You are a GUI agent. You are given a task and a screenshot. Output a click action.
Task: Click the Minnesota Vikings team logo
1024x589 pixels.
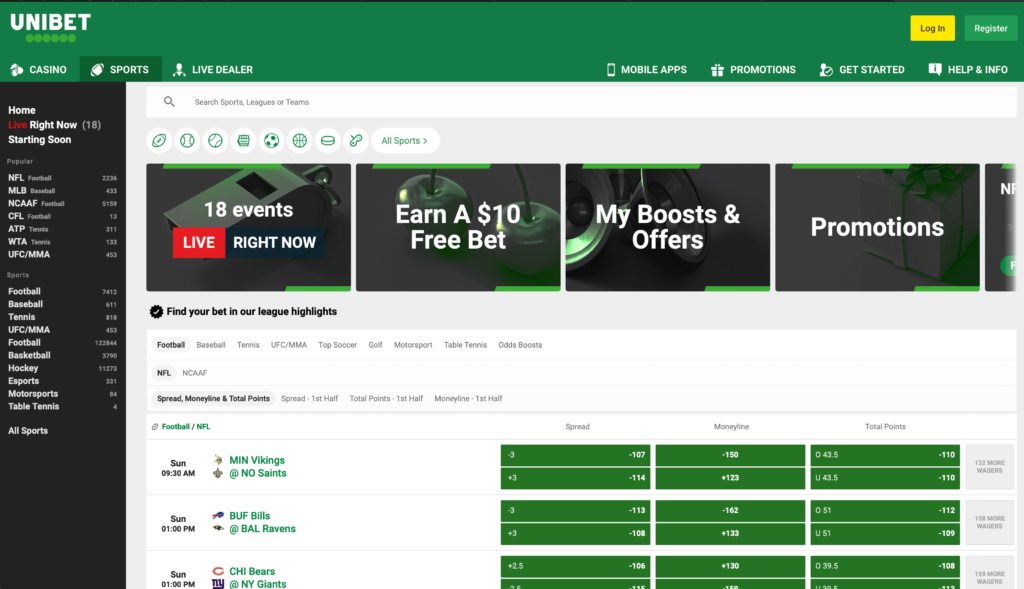click(218, 460)
